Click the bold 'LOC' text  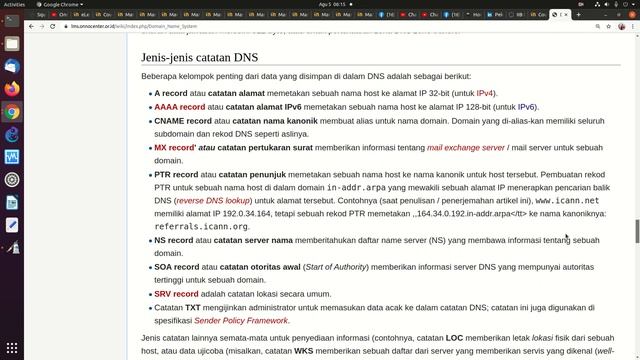(x=454, y=338)
